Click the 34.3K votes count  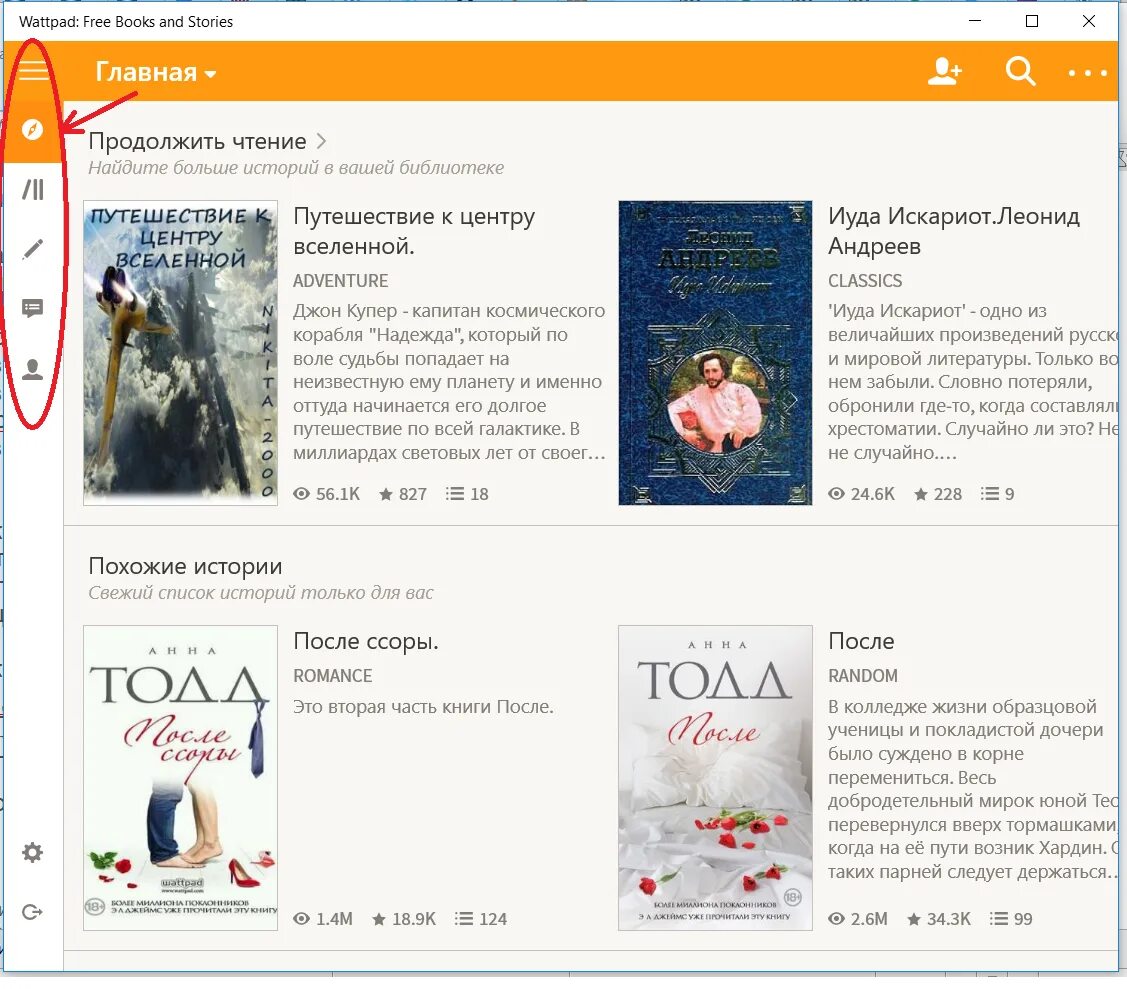tap(939, 919)
